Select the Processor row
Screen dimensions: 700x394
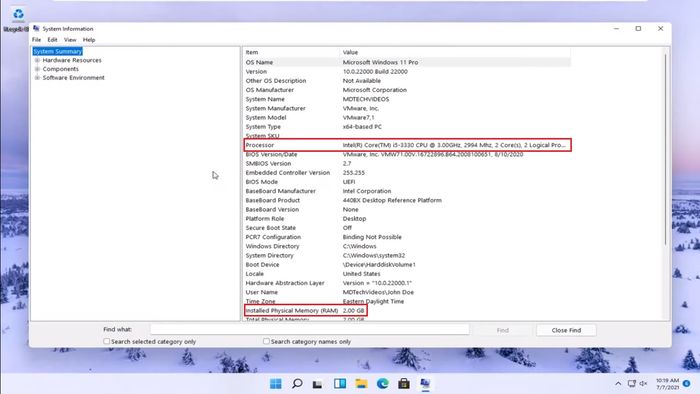click(x=407, y=145)
